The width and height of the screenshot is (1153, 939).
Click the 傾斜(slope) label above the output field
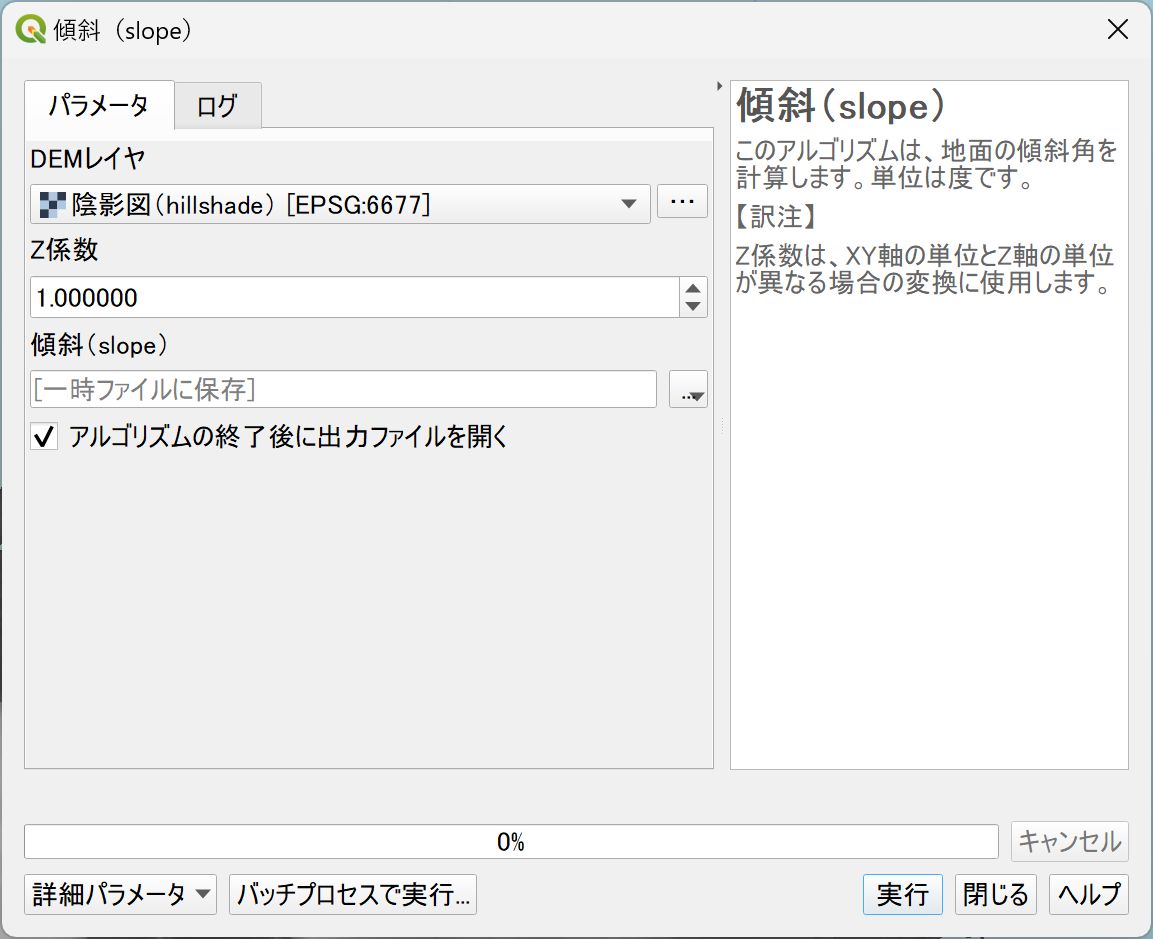(99, 345)
